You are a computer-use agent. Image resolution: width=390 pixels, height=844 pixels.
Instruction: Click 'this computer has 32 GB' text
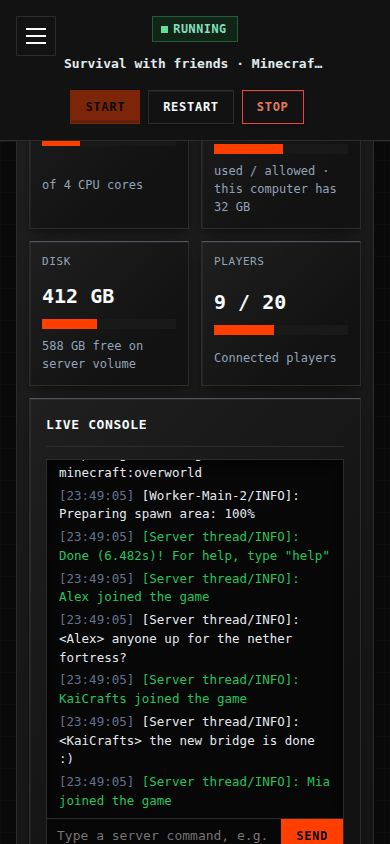point(275,198)
